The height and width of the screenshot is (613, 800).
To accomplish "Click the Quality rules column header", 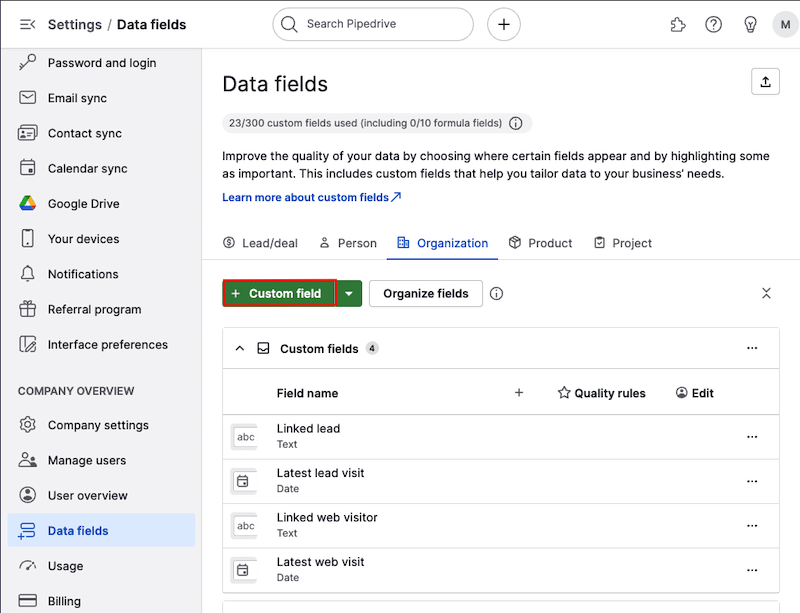I will 602,393.
